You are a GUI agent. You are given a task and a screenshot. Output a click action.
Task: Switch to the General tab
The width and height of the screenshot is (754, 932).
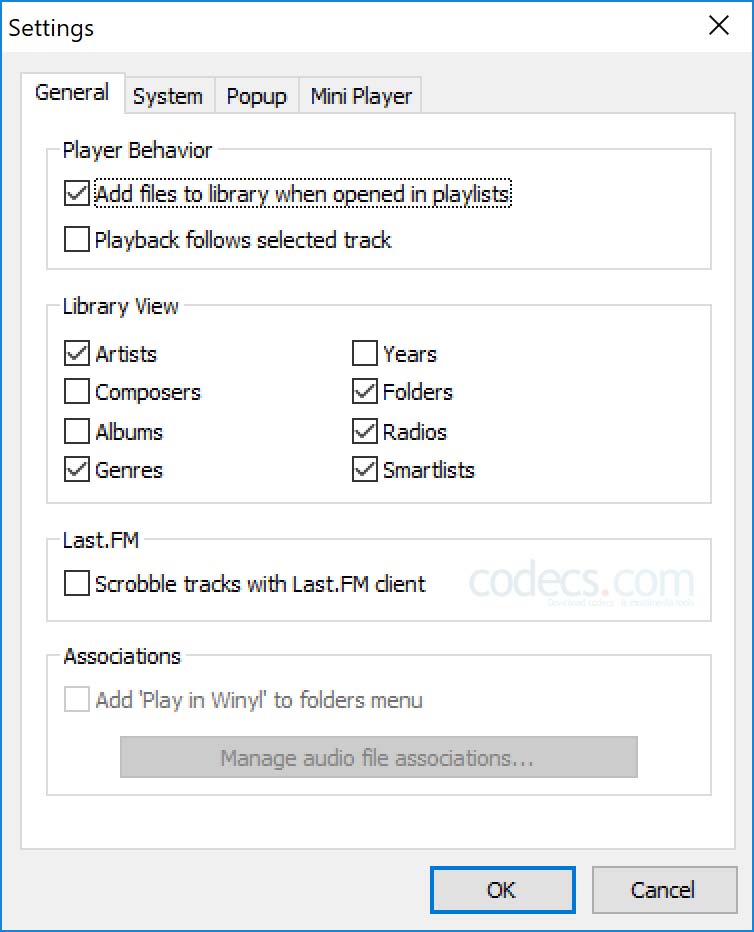[x=72, y=94]
